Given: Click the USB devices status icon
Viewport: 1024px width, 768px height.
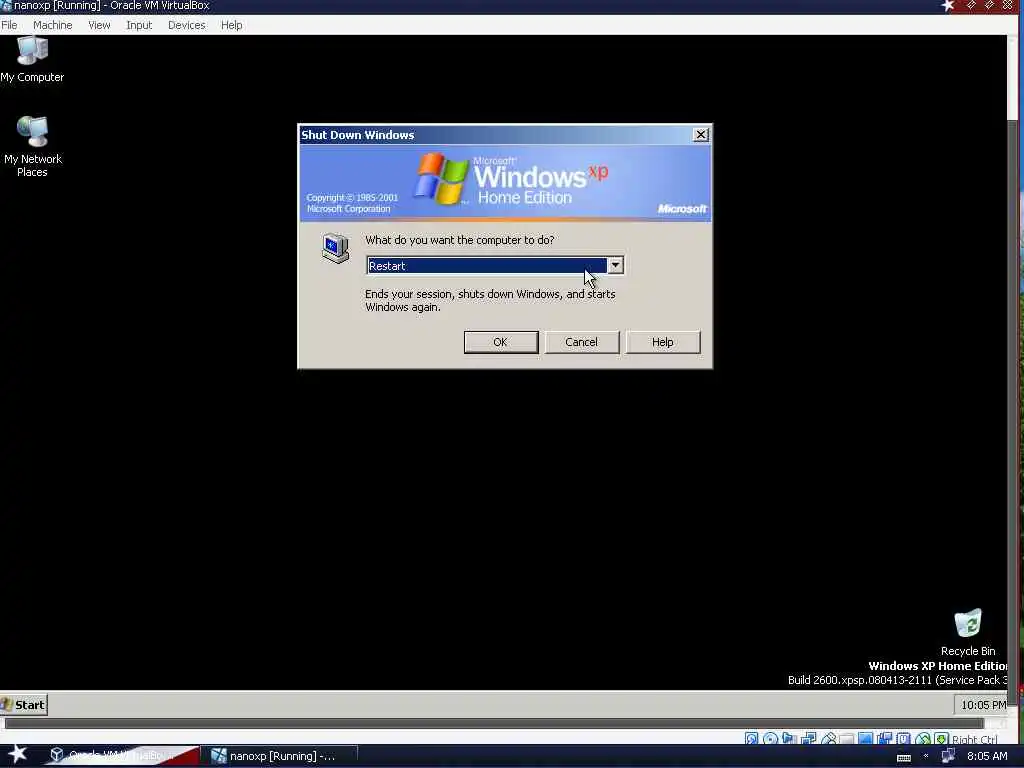Looking at the screenshot, I should tap(829, 739).
